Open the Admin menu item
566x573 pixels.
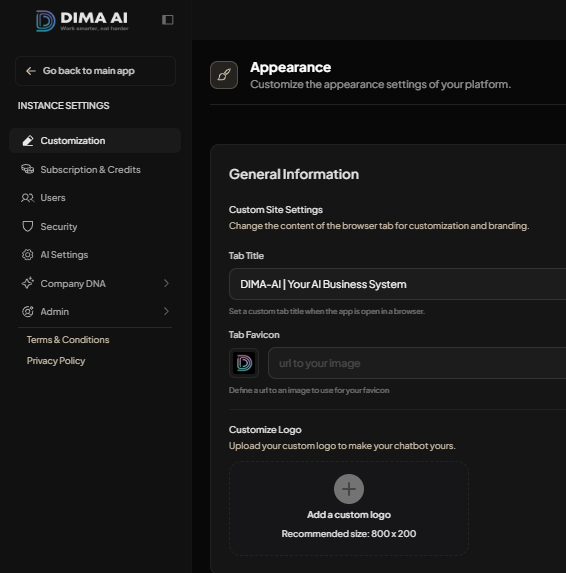(95, 311)
